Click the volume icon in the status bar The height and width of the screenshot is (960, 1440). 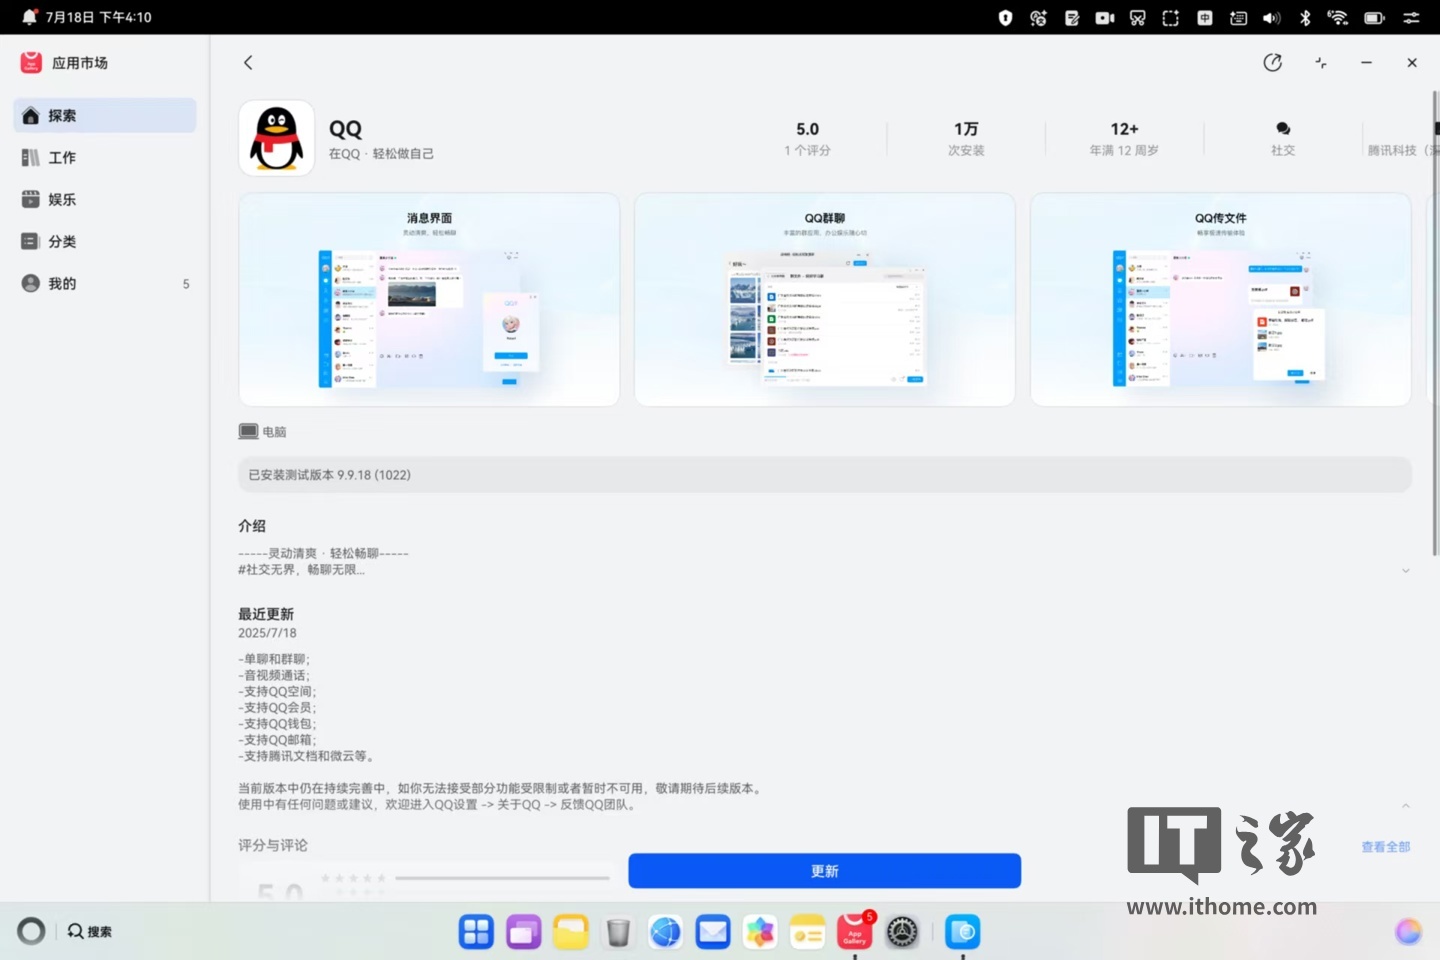[x=1271, y=16]
